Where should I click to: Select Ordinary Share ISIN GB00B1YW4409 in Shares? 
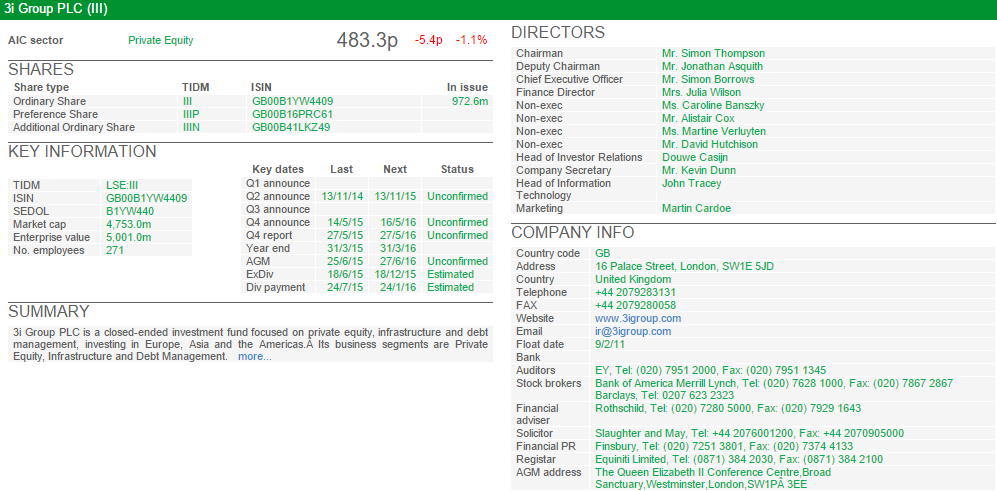(292, 101)
